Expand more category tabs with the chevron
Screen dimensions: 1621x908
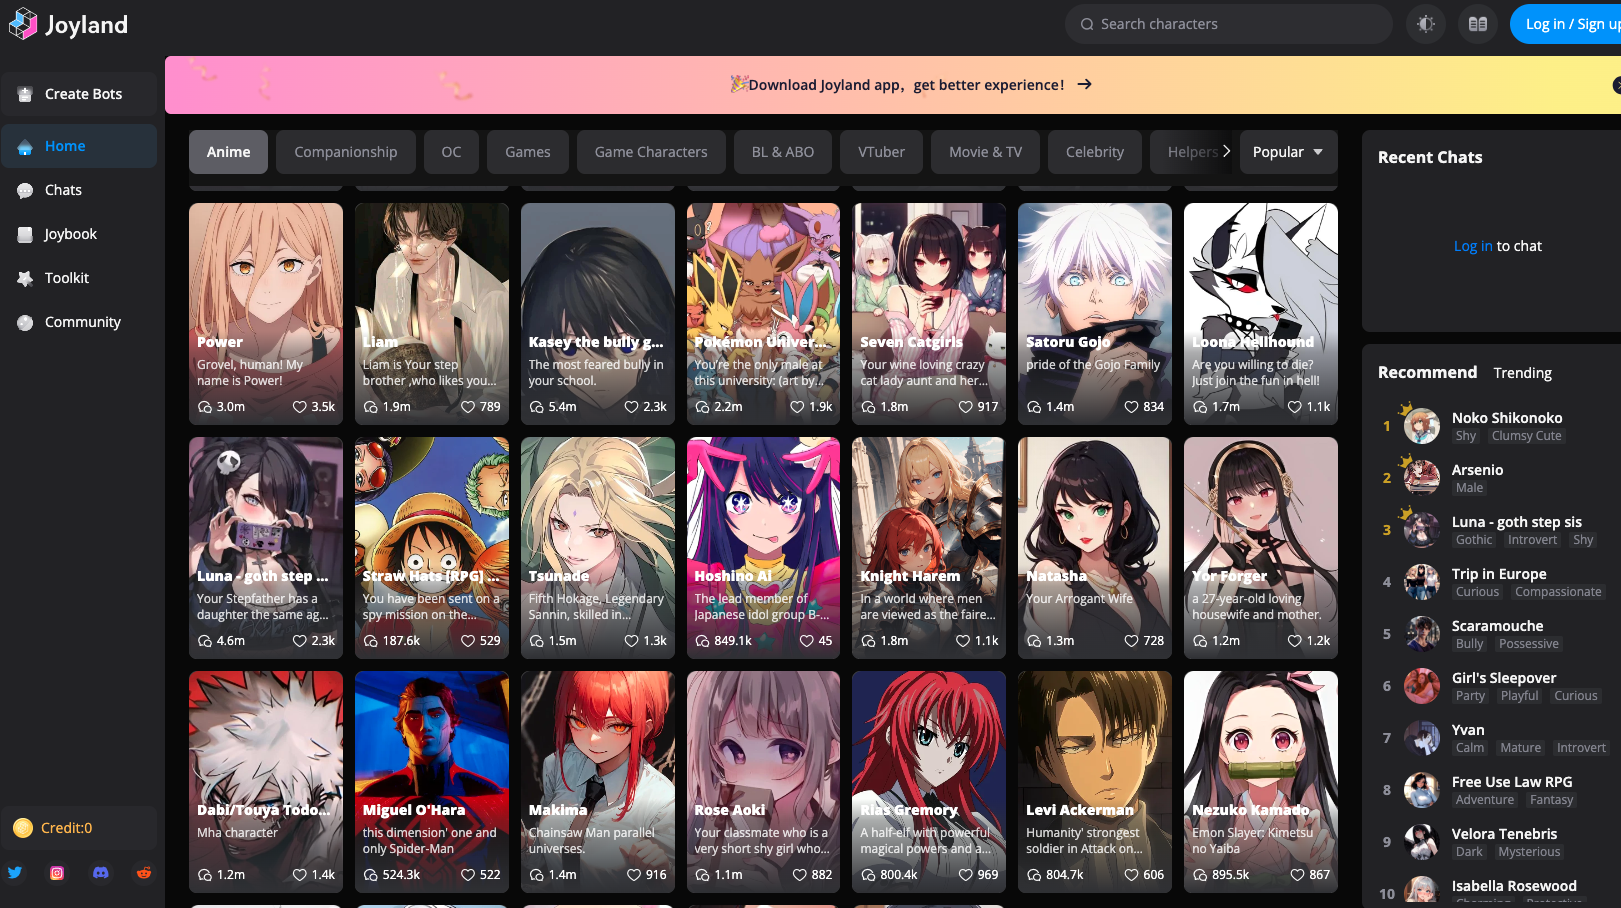coord(1226,151)
